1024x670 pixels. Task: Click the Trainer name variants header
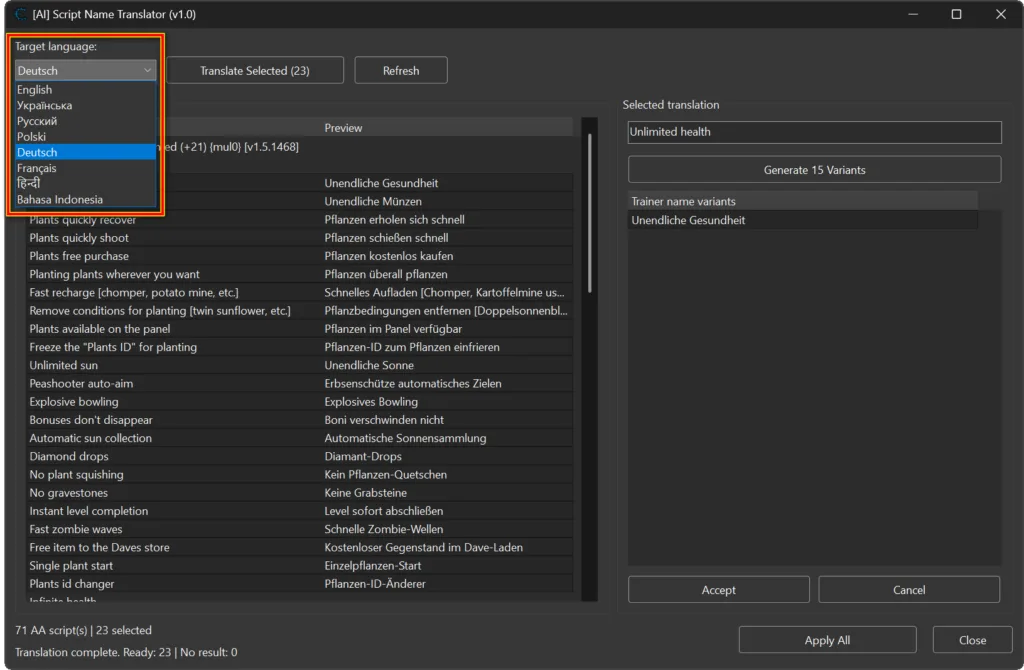803,201
